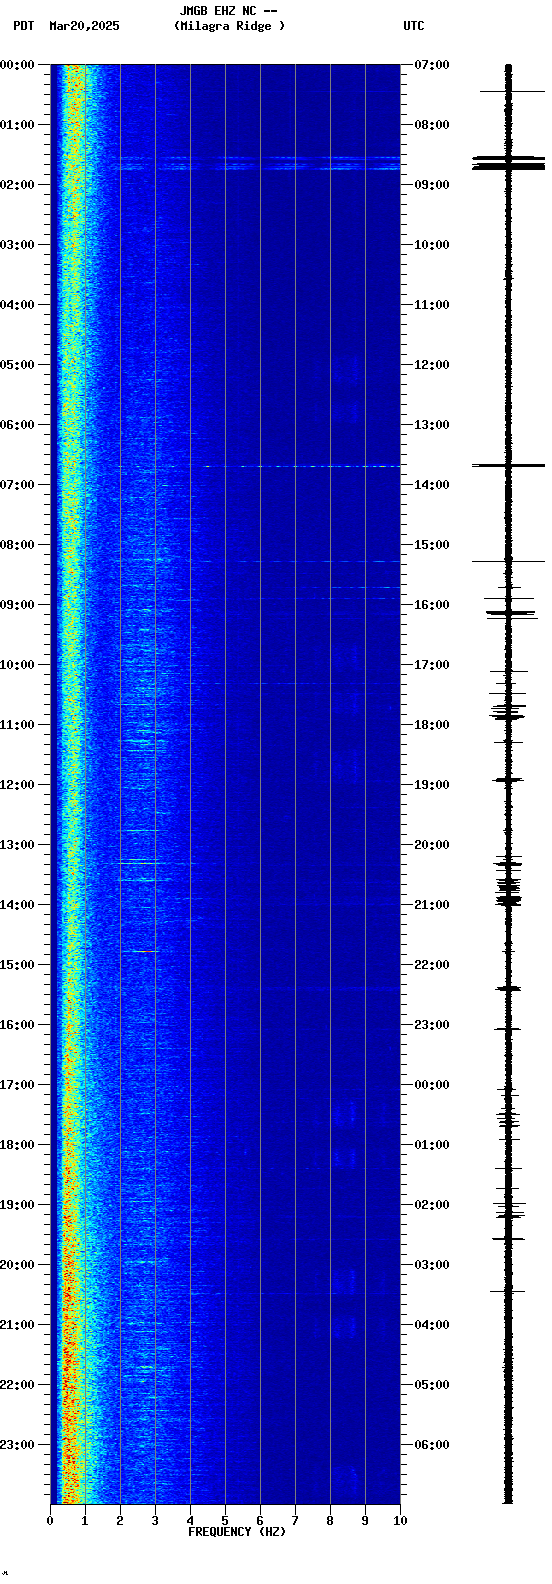Click the '06:00' UTC time label
Screen dimensions: 552x1584
[x=432, y=1445]
